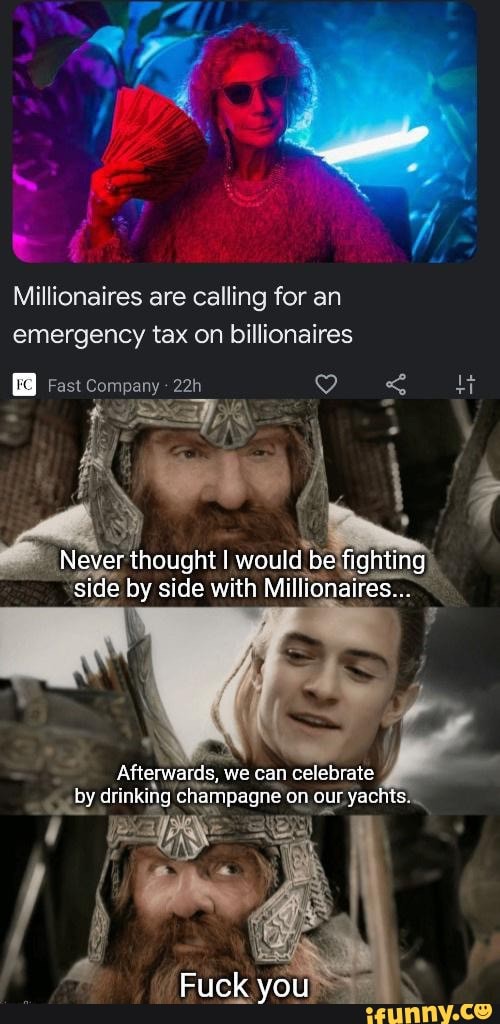Tap the final Gimli meme panel

[x=250, y=909]
